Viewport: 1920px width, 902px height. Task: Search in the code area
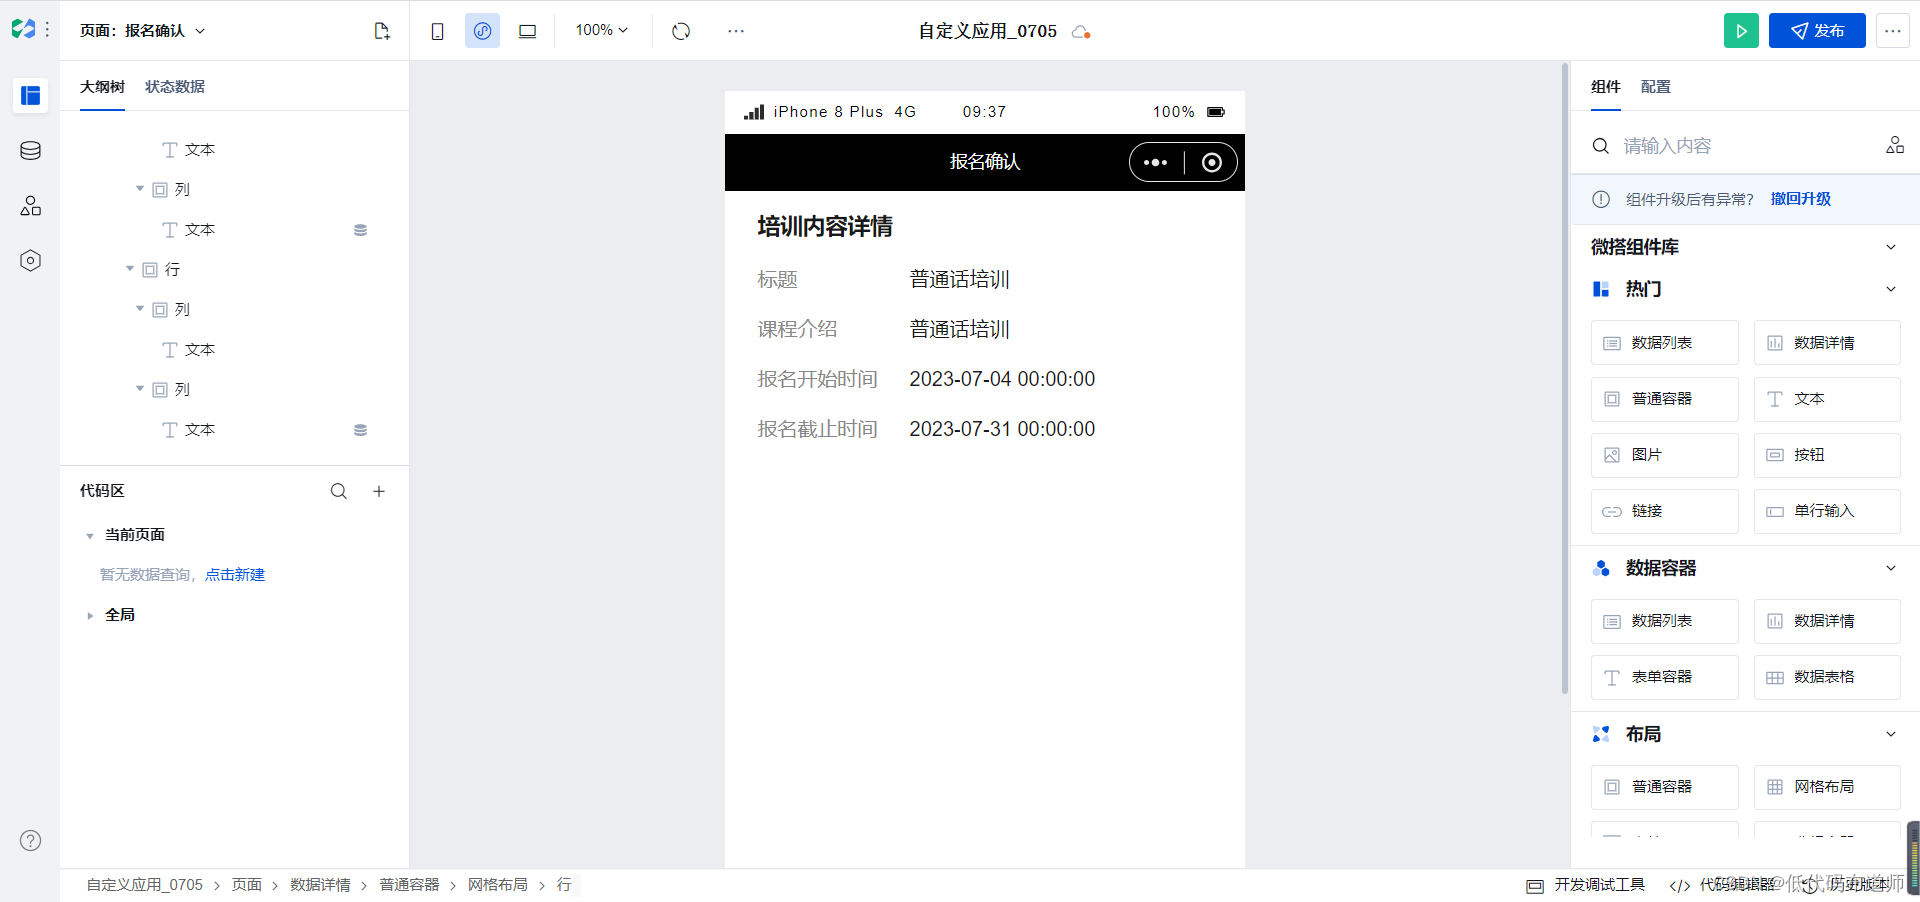pyautogui.click(x=339, y=491)
